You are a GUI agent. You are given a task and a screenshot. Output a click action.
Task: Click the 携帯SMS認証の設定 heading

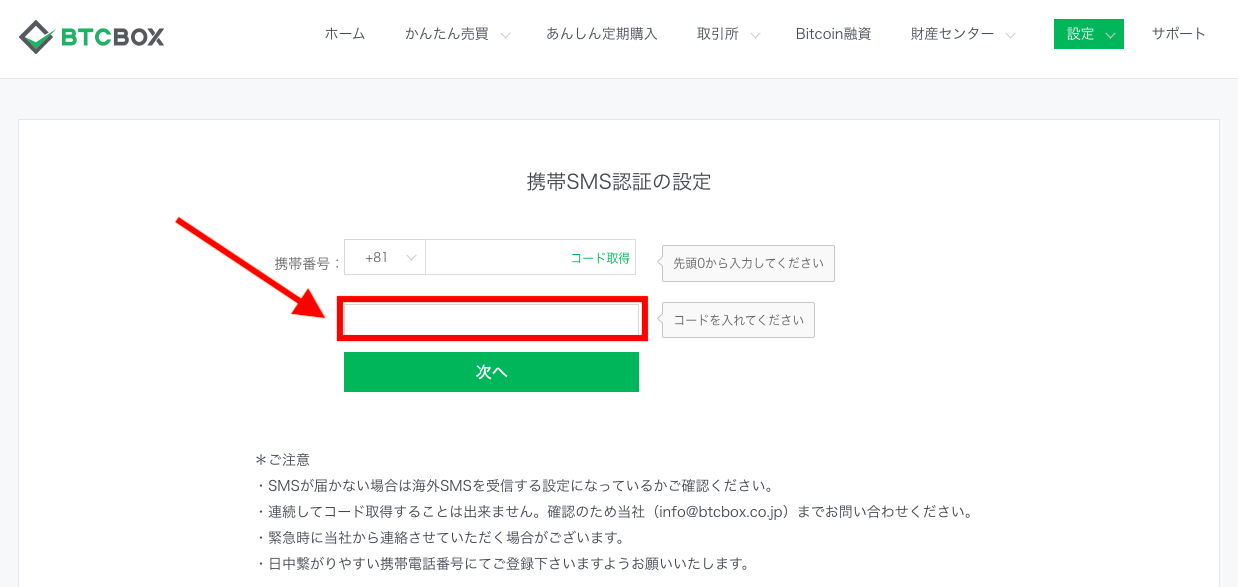[x=619, y=182]
